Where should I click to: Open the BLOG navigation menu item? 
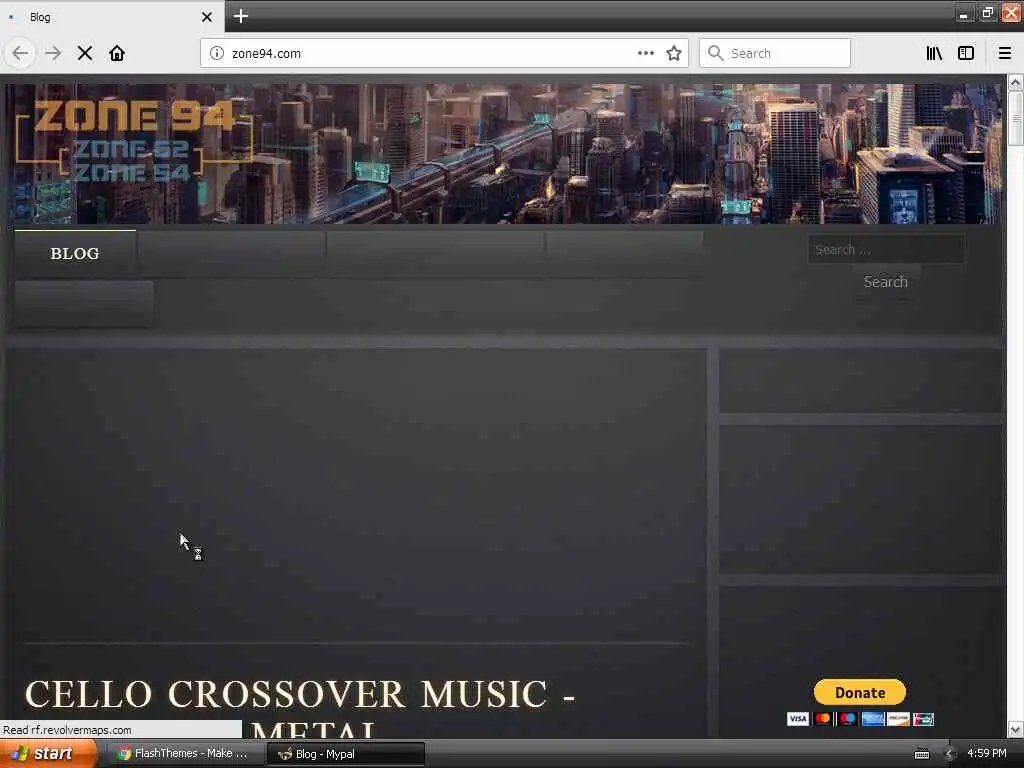[x=75, y=253]
